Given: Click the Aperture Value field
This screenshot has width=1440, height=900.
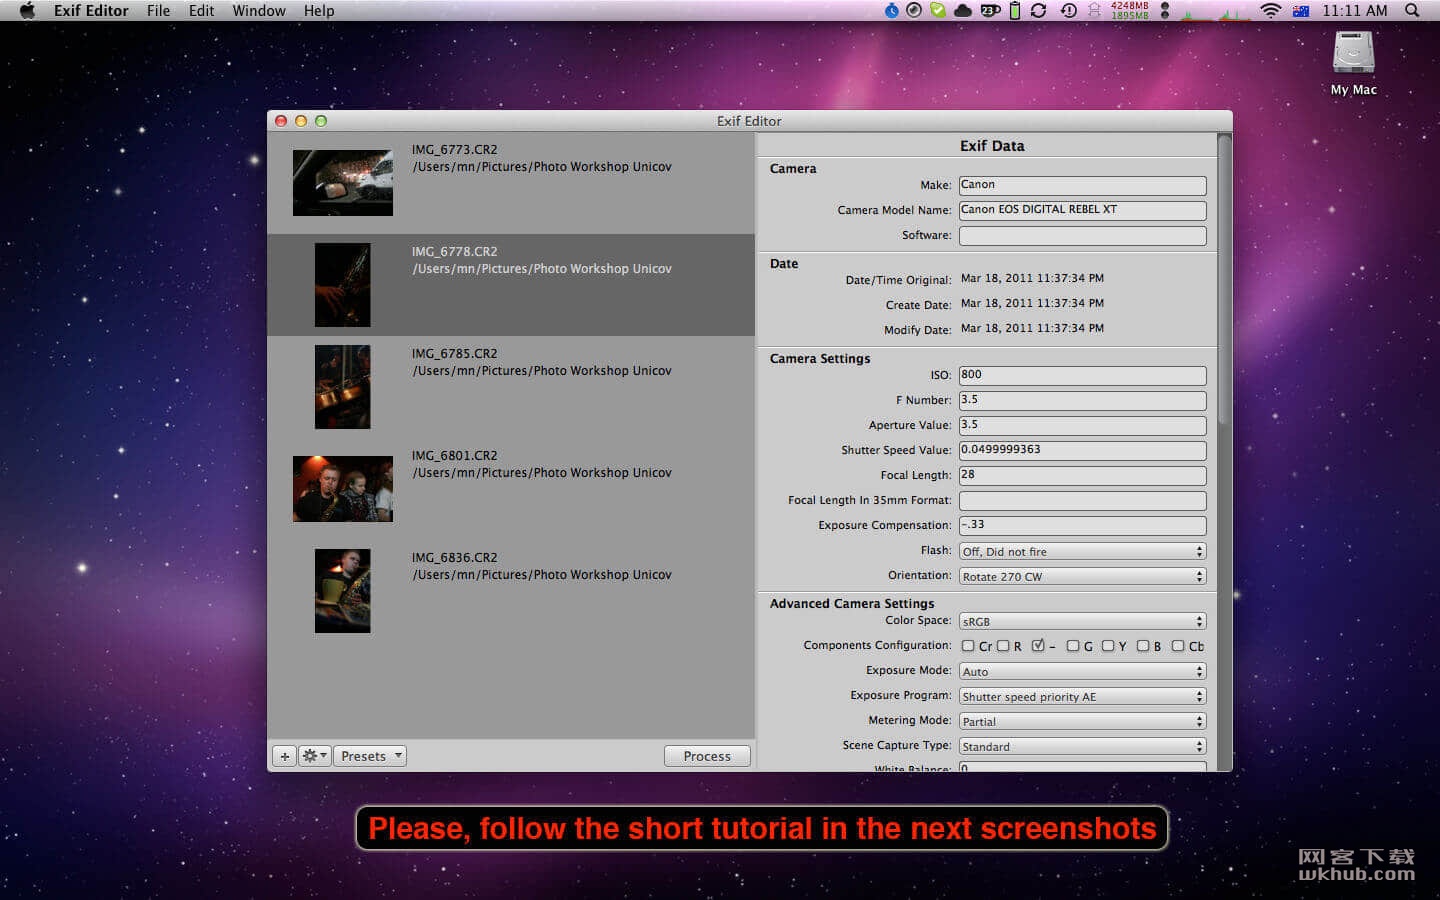Looking at the screenshot, I should pyautogui.click(x=1082, y=426).
